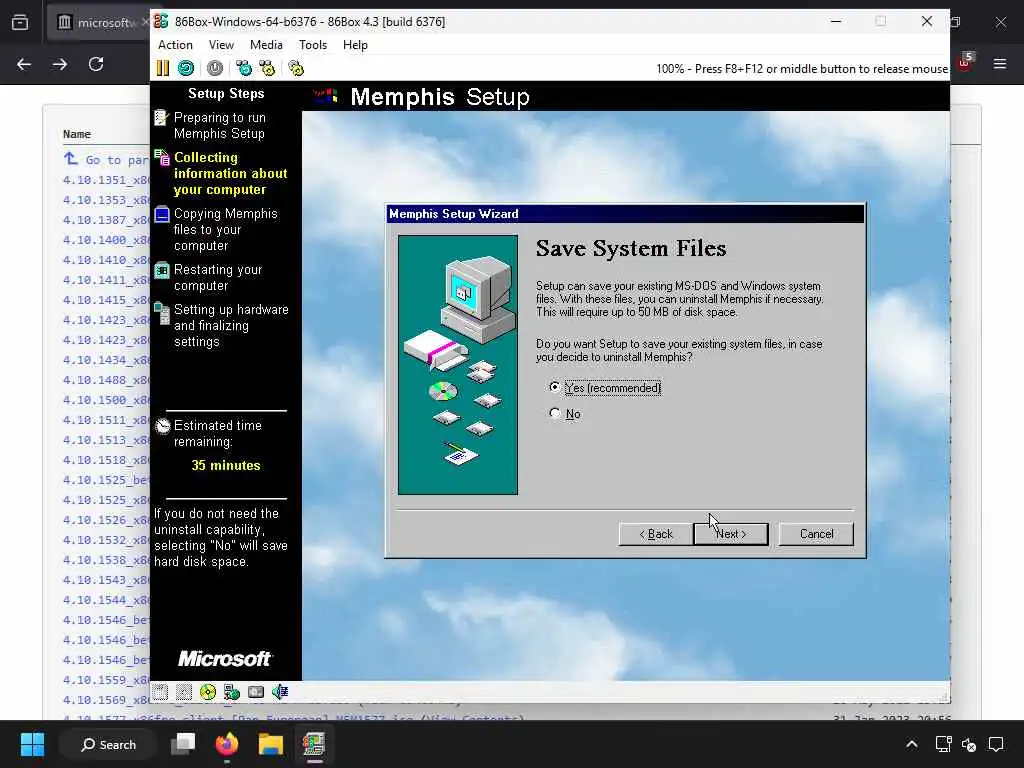Open the 4.10.1400 link in browser
The image size is (1024, 768).
pos(106,240)
